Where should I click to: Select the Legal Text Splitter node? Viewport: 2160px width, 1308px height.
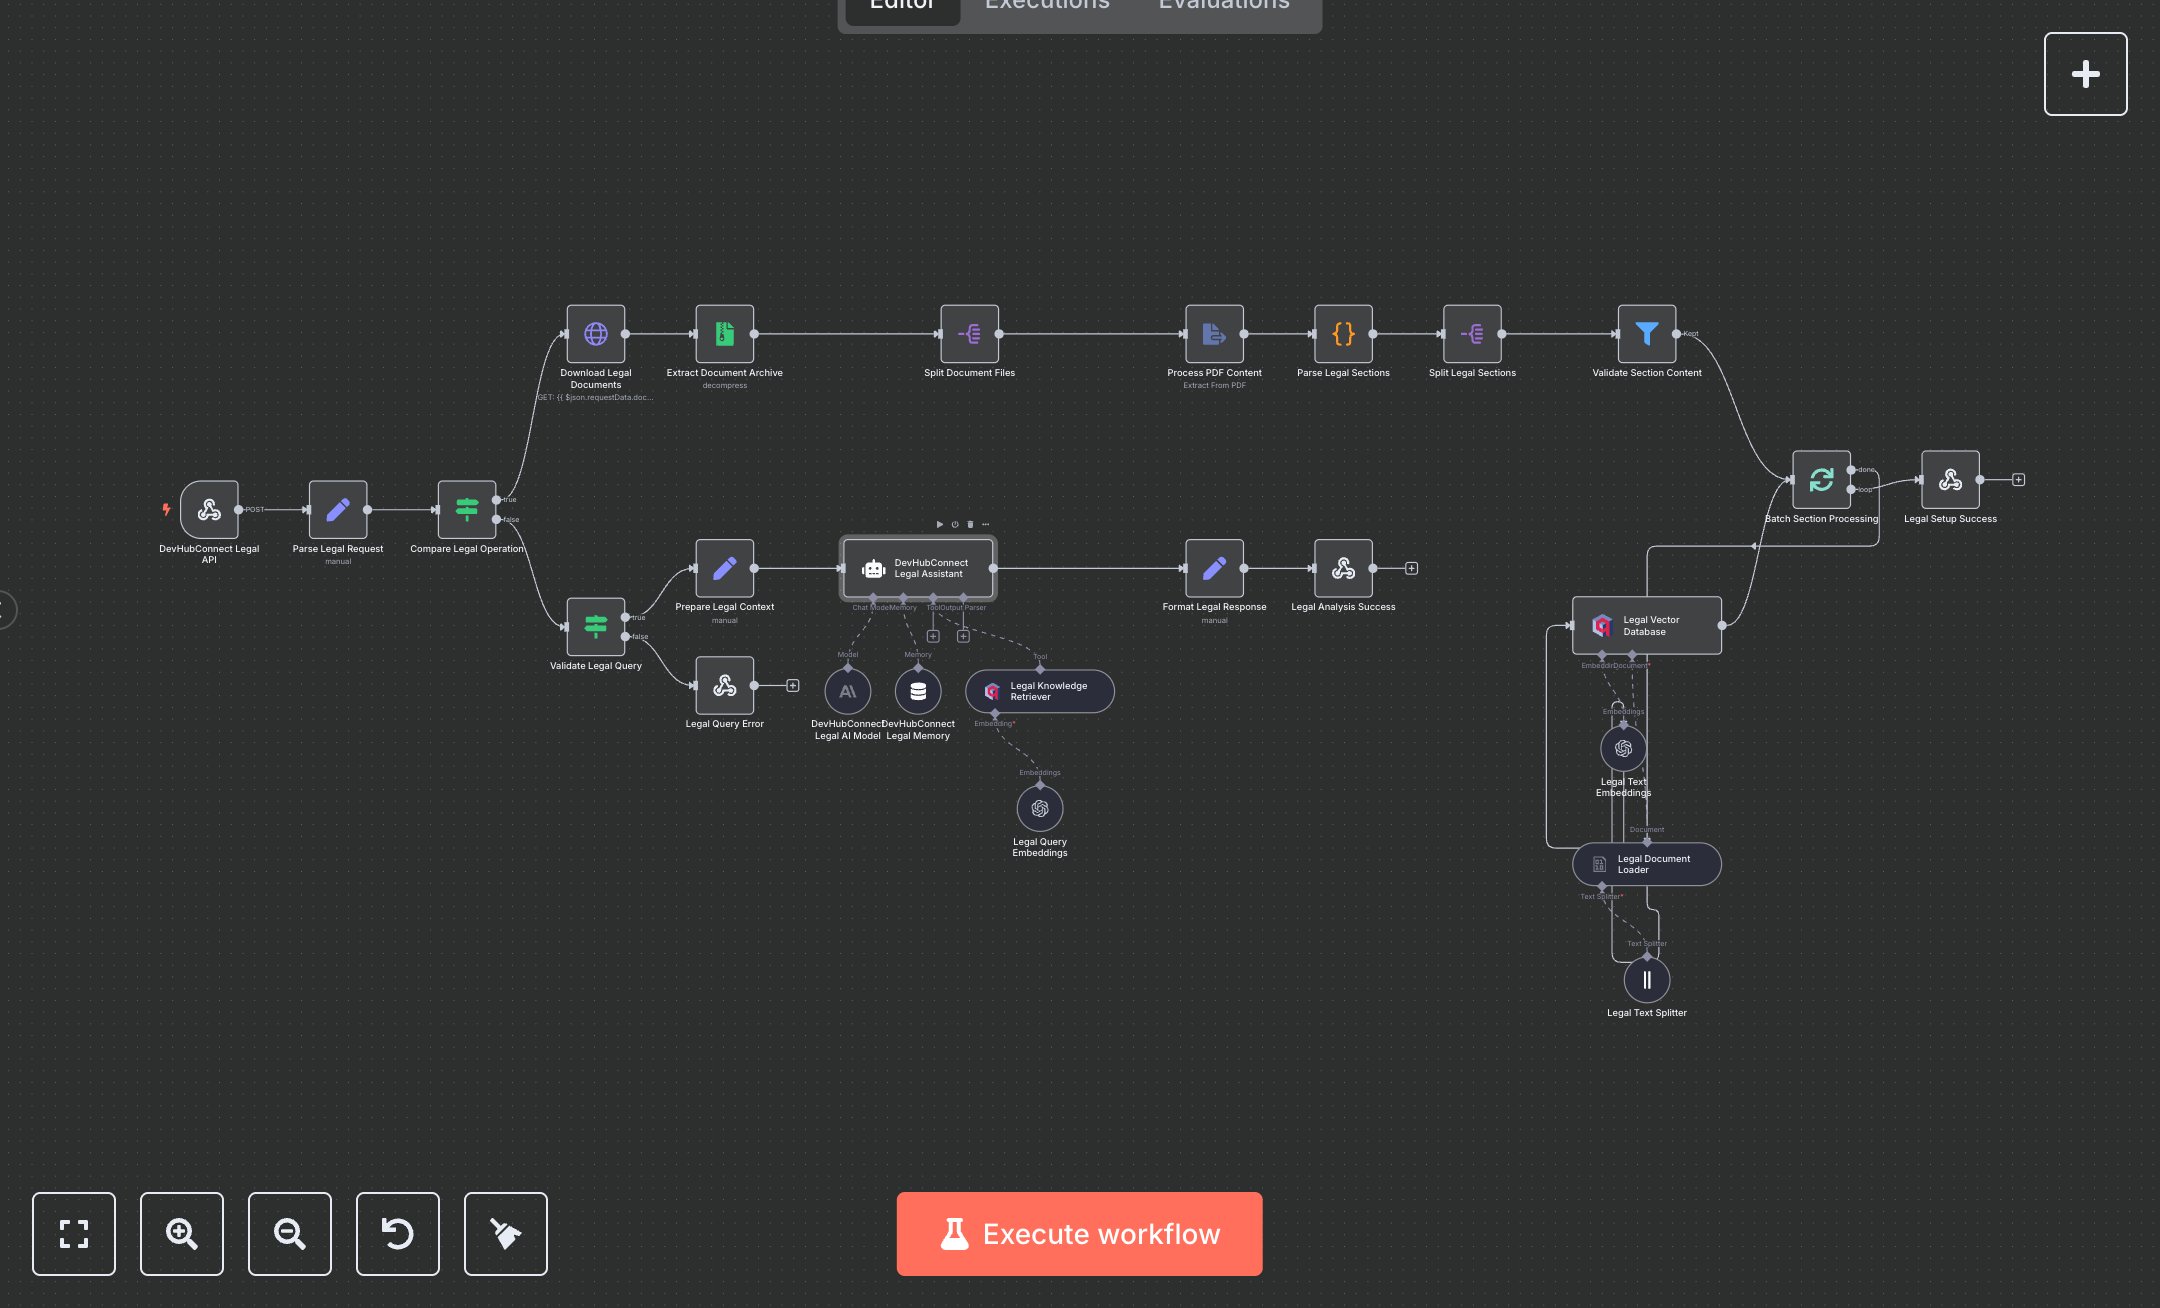(x=1646, y=980)
